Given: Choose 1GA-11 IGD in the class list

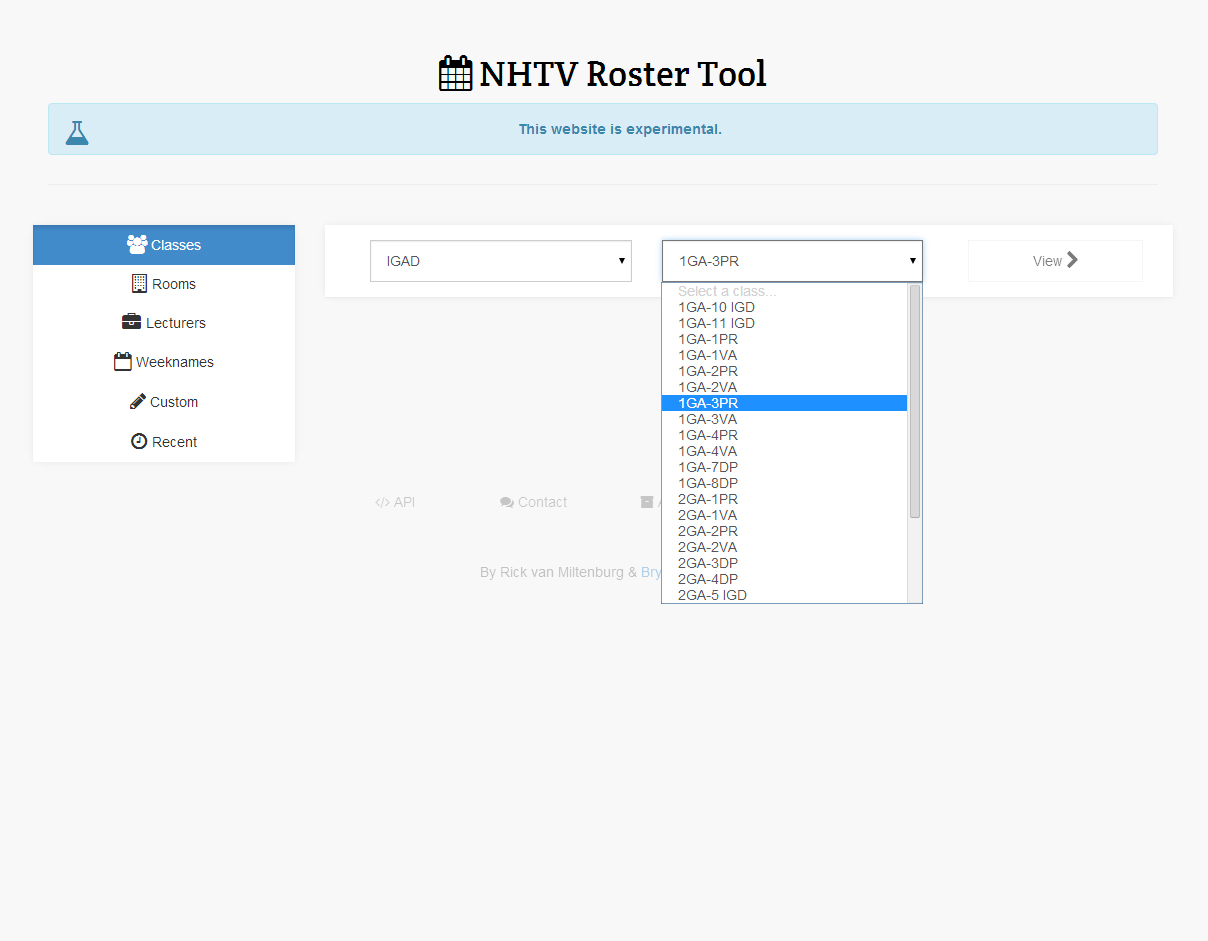Looking at the screenshot, I should coord(784,323).
